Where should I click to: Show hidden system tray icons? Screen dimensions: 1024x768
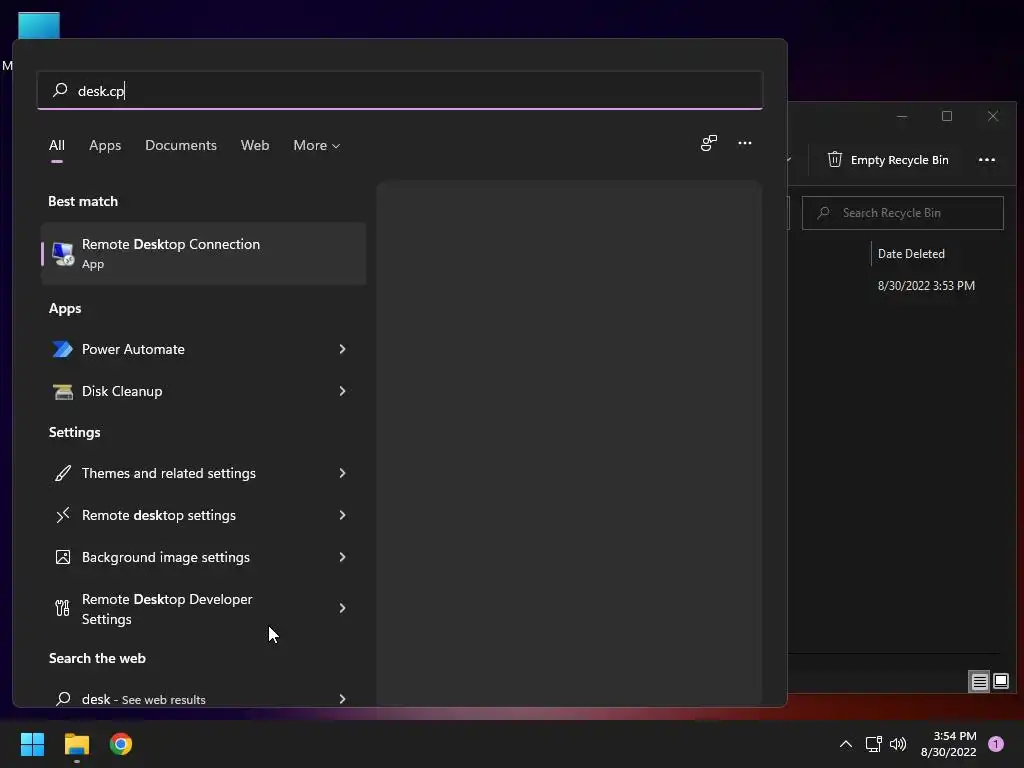(x=846, y=744)
